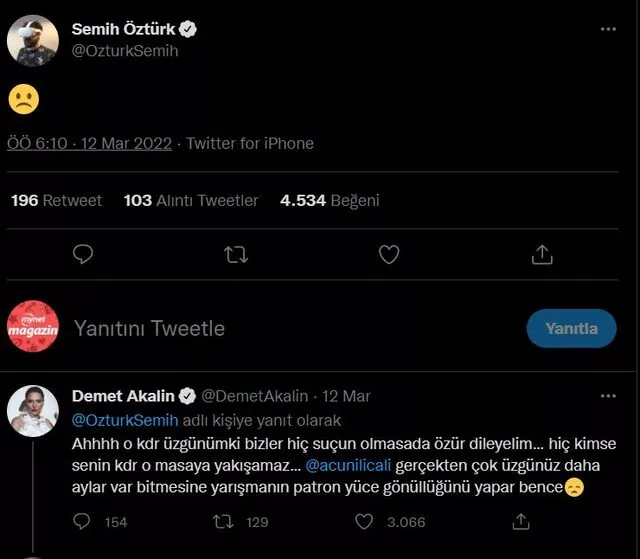
Task: Click the share icon under main tweet
Action: click(541, 254)
